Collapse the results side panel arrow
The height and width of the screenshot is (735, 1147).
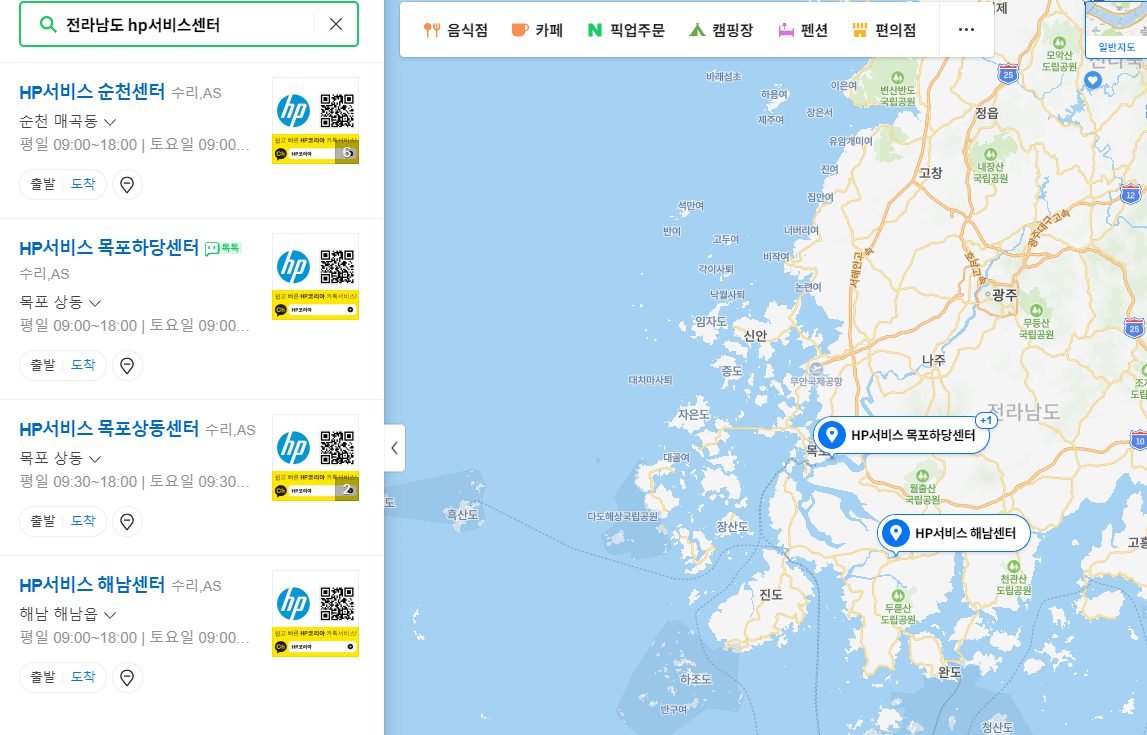pos(394,448)
